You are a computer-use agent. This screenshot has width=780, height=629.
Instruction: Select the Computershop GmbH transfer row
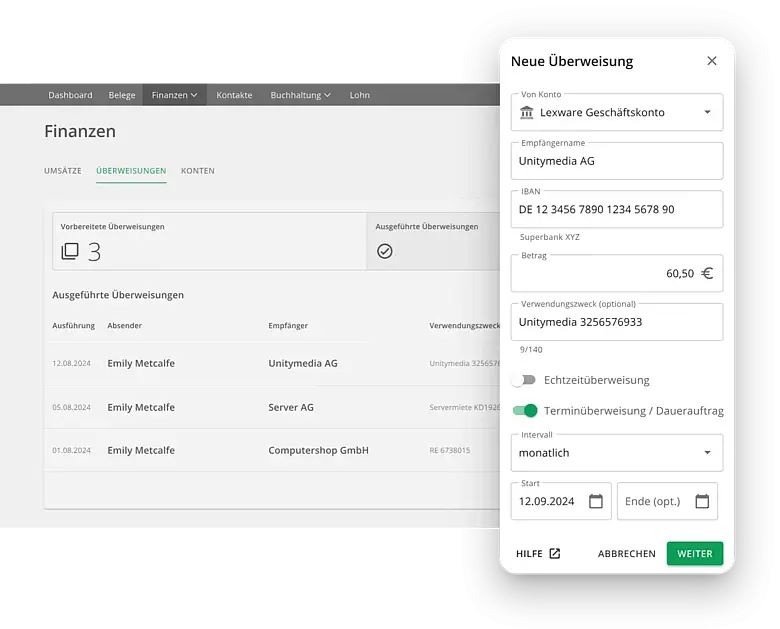(x=272, y=450)
